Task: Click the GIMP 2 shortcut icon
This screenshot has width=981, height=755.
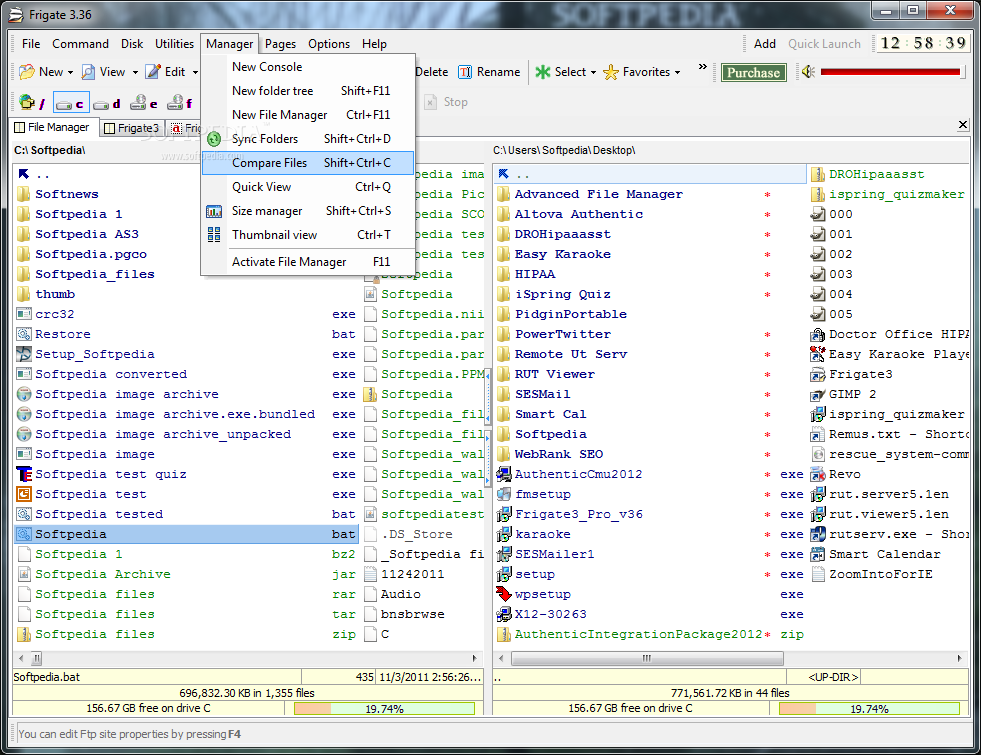Action: point(817,395)
